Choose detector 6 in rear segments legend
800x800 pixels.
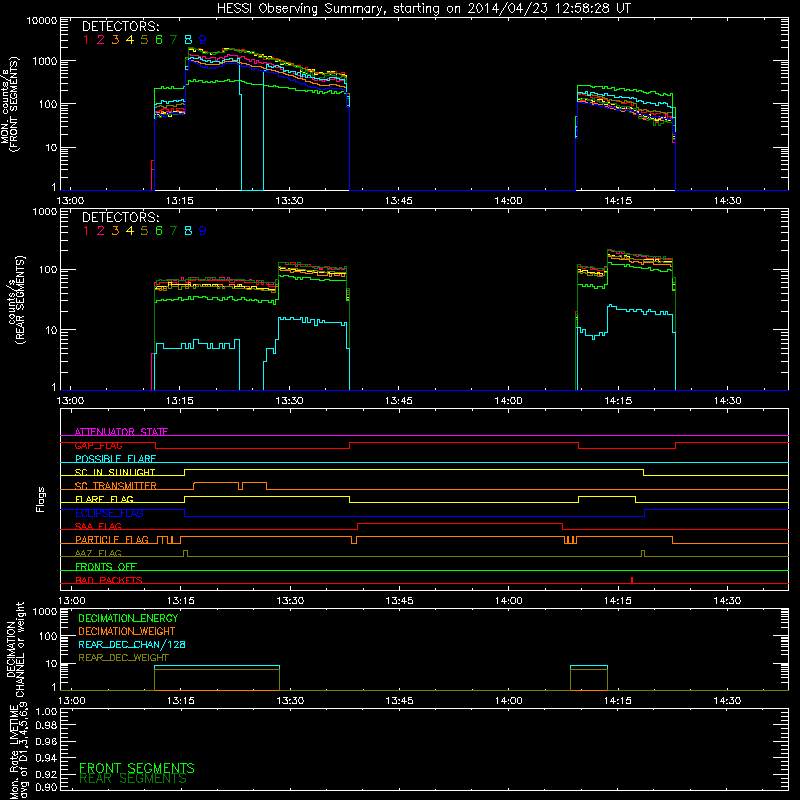[159, 231]
